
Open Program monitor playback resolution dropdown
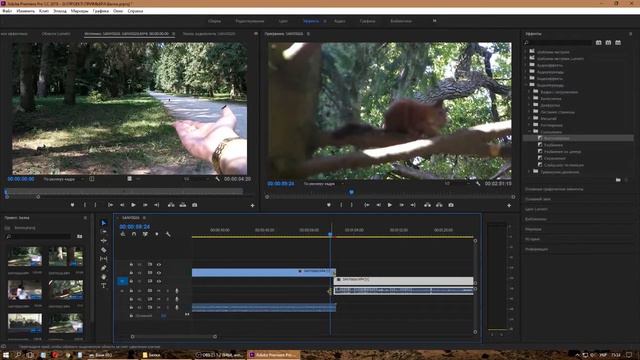click(x=457, y=184)
